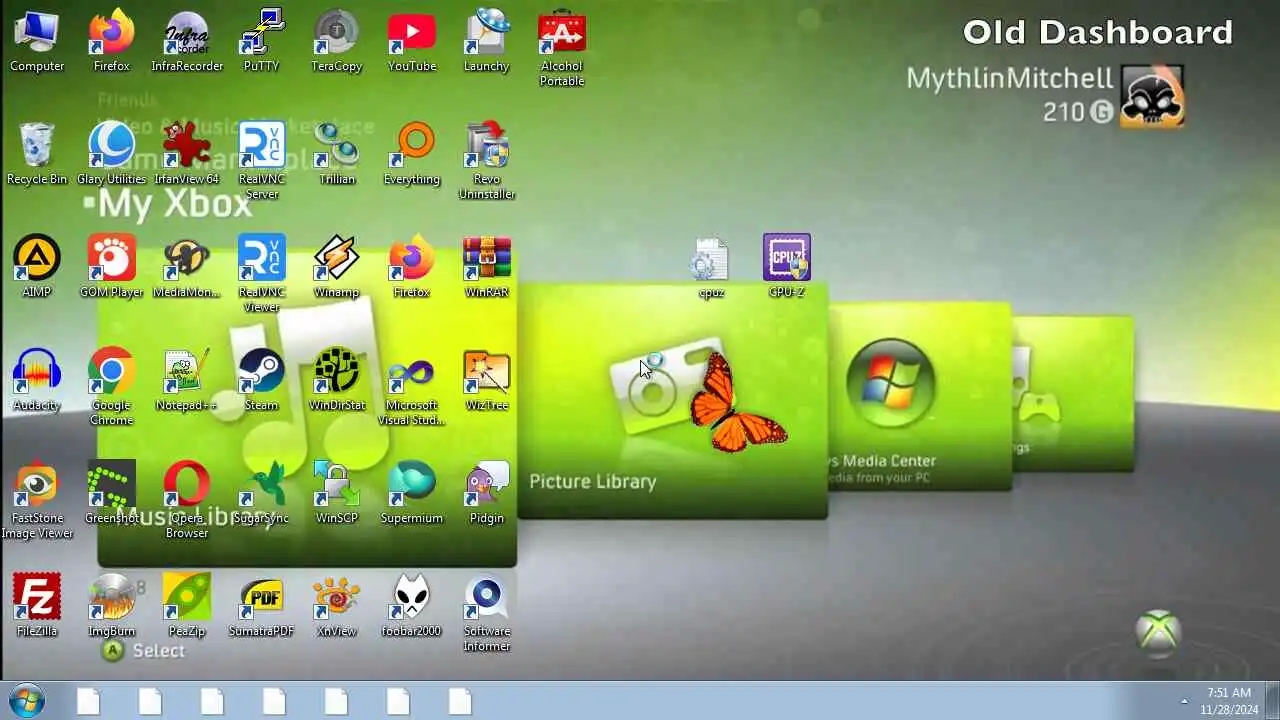Click the Alcohol Portable icon
The width and height of the screenshot is (1280, 720).
click(x=562, y=49)
